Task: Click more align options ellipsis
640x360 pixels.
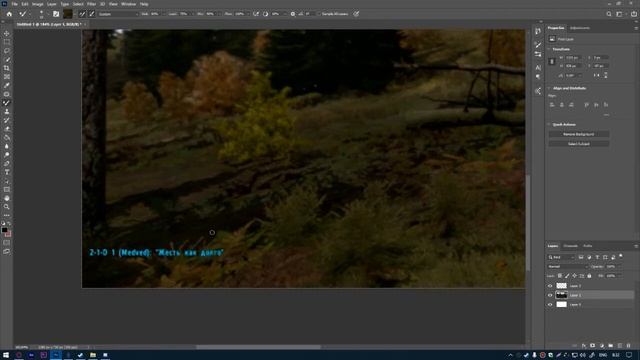Action: coord(606,115)
